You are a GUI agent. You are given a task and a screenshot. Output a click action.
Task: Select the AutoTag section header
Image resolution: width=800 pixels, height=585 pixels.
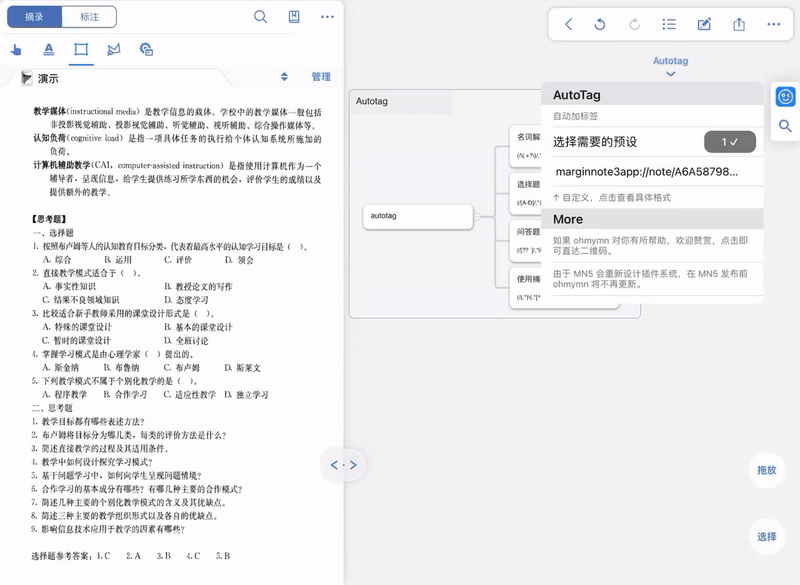point(652,95)
